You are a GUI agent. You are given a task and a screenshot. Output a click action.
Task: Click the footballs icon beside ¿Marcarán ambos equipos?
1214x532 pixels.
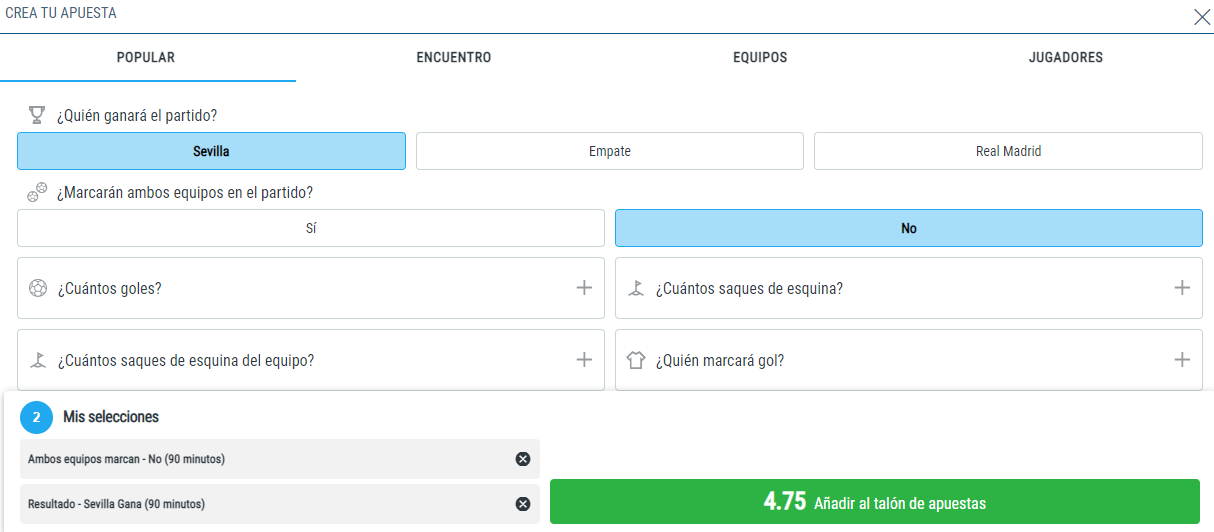pyautogui.click(x=37, y=192)
